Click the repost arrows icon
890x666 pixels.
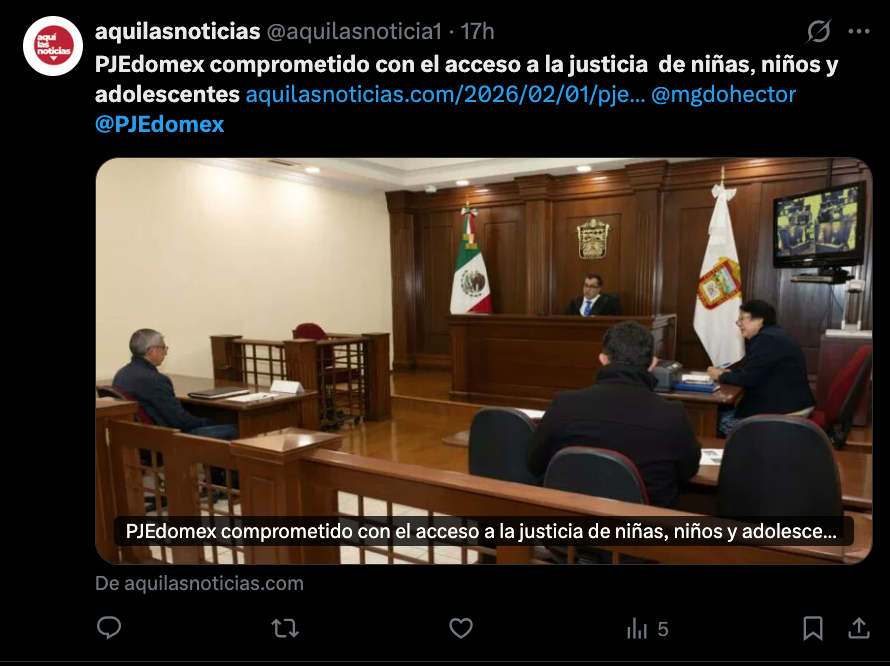pos(285,629)
